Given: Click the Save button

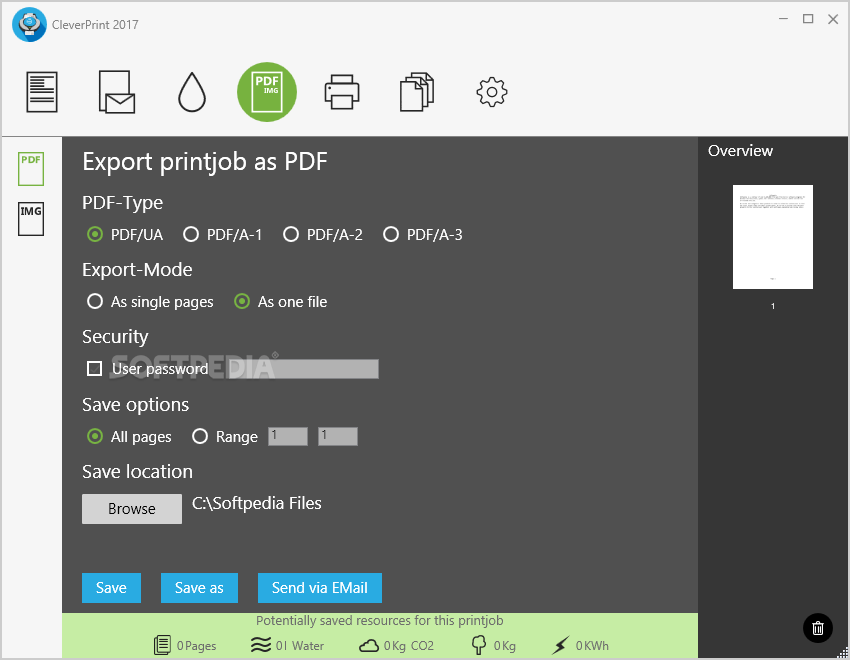Looking at the screenshot, I should coord(111,588).
